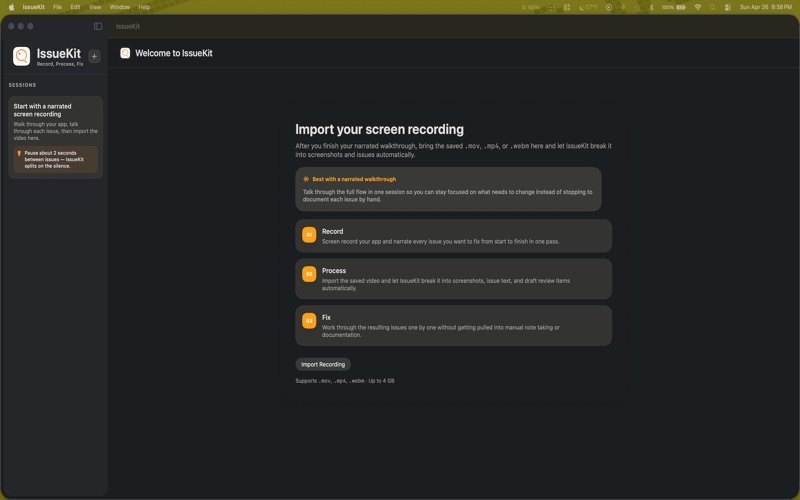The width and height of the screenshot is (800, 500).
Task: Click the plus button to add a session
Action: point(94,56)
